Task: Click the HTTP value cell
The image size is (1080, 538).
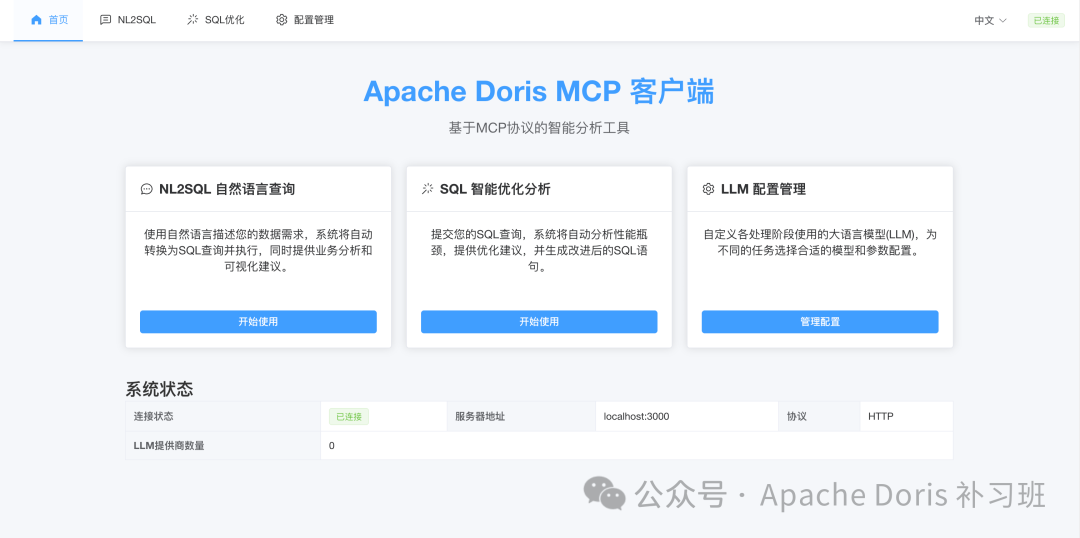Action: [x=906, y=416]
